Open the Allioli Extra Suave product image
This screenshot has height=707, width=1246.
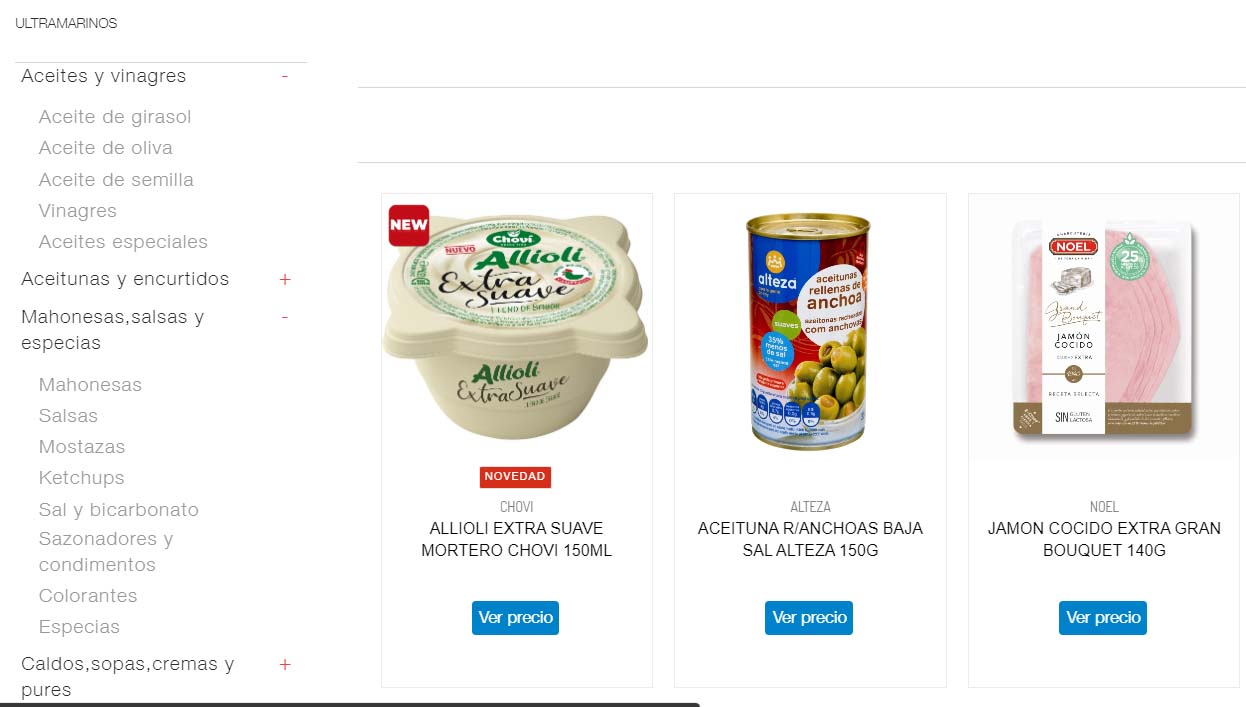[516, 326]
